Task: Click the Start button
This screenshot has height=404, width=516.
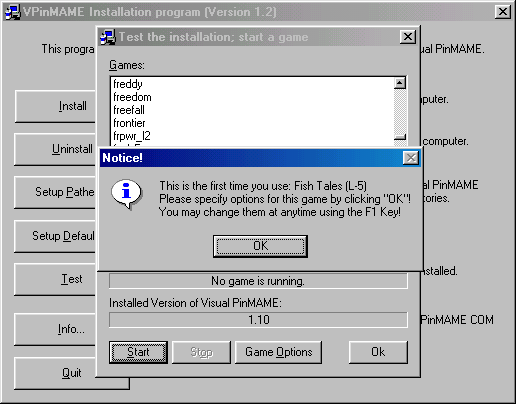Action: 138,352
